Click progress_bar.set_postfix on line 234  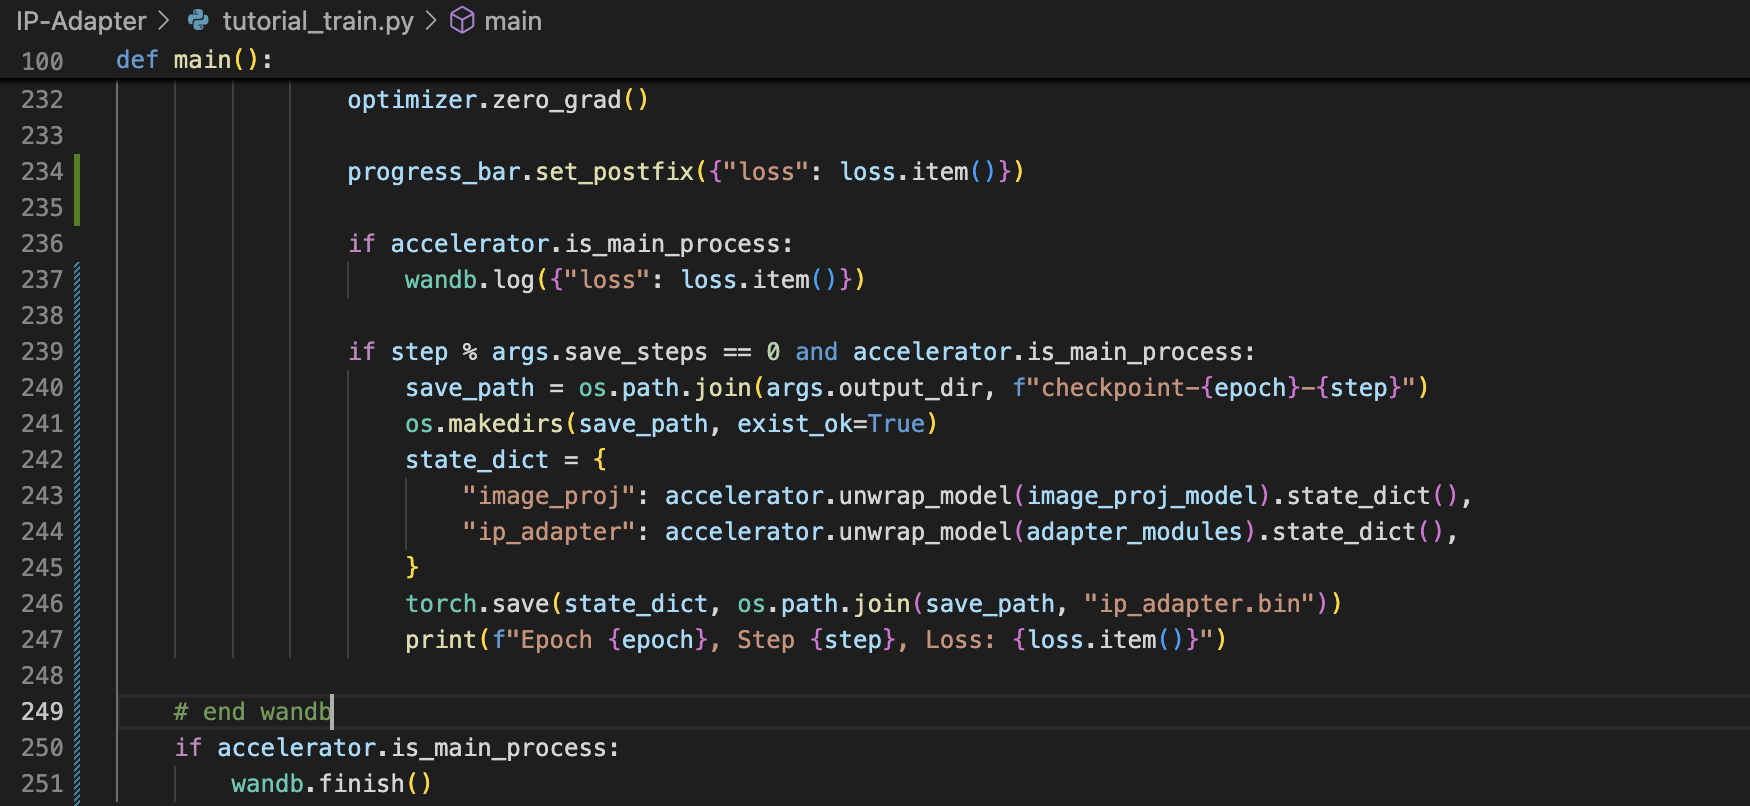coord(520,172)
